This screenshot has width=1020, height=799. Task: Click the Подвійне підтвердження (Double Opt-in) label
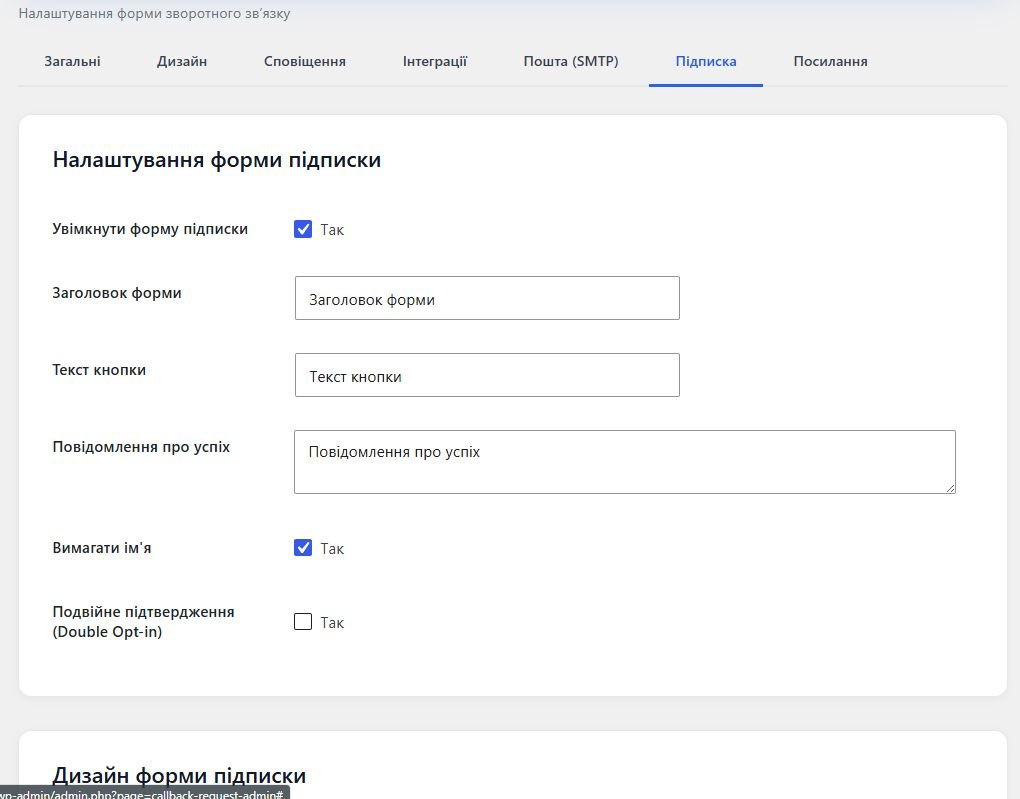[x=143, y=622]
